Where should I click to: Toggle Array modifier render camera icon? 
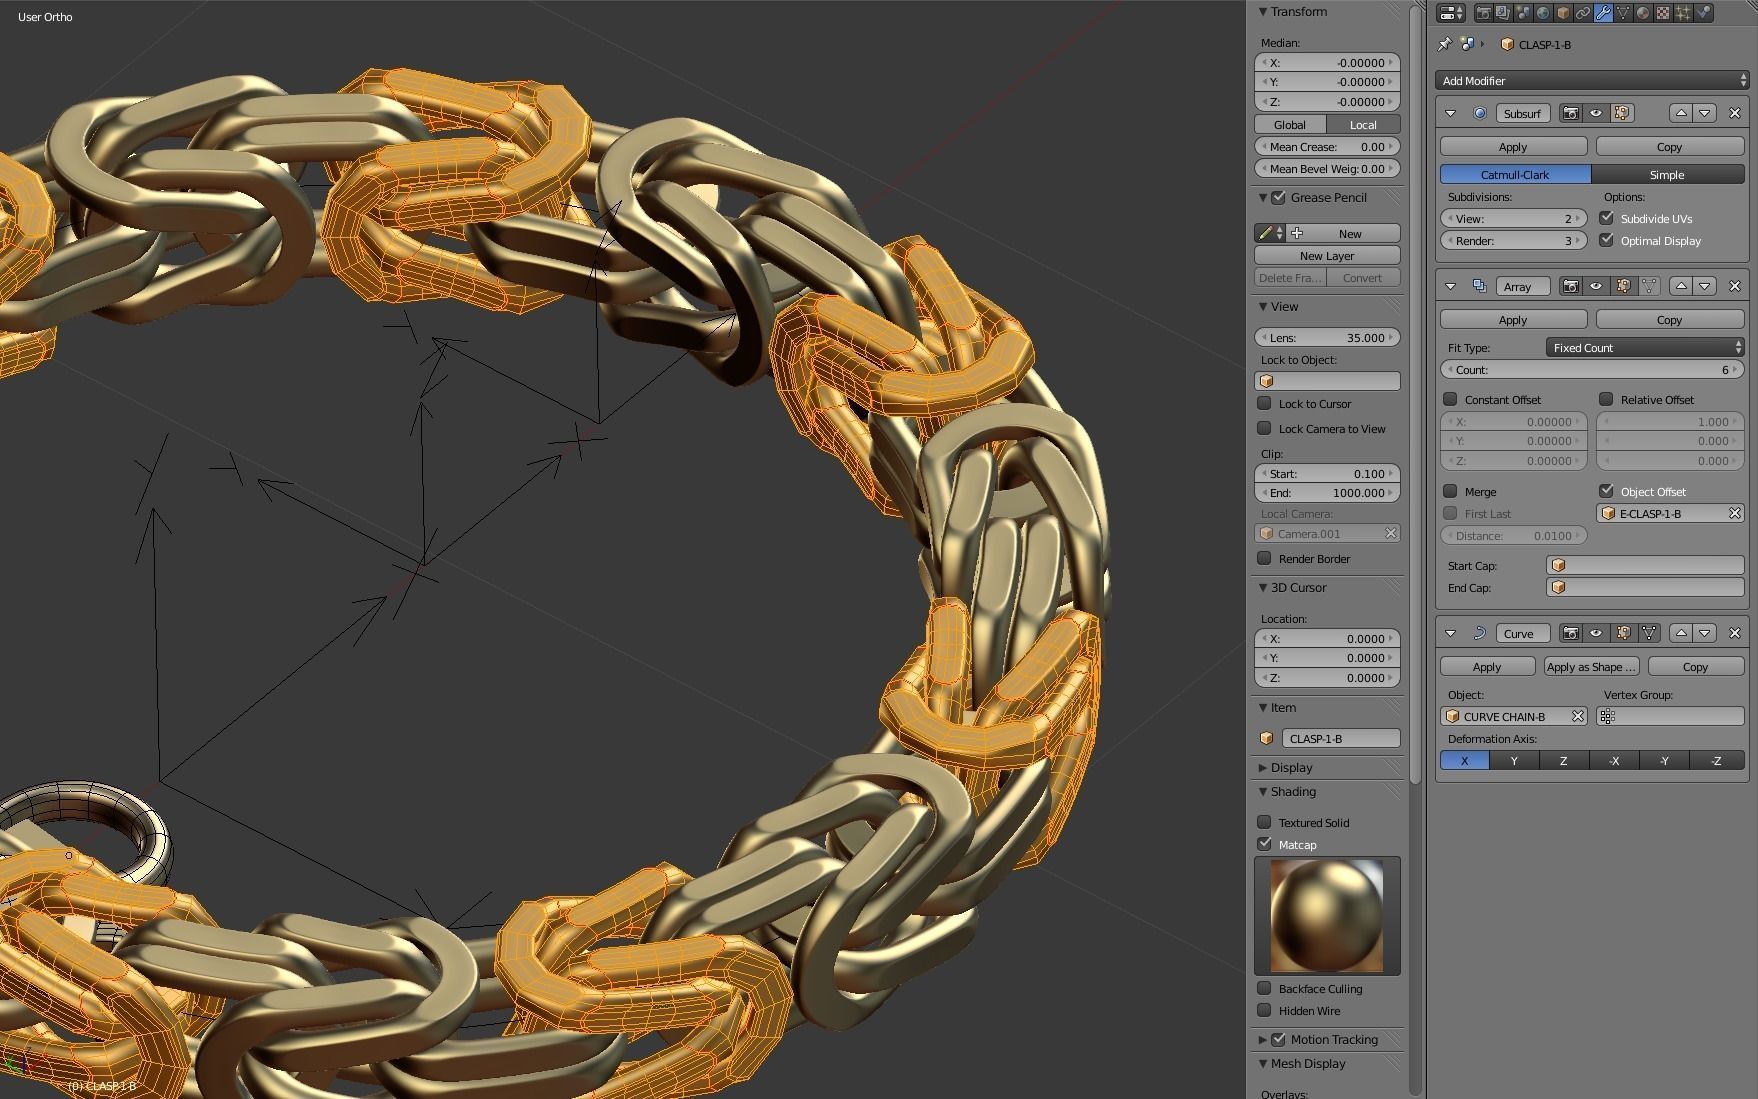click(x=1571, y=286)
